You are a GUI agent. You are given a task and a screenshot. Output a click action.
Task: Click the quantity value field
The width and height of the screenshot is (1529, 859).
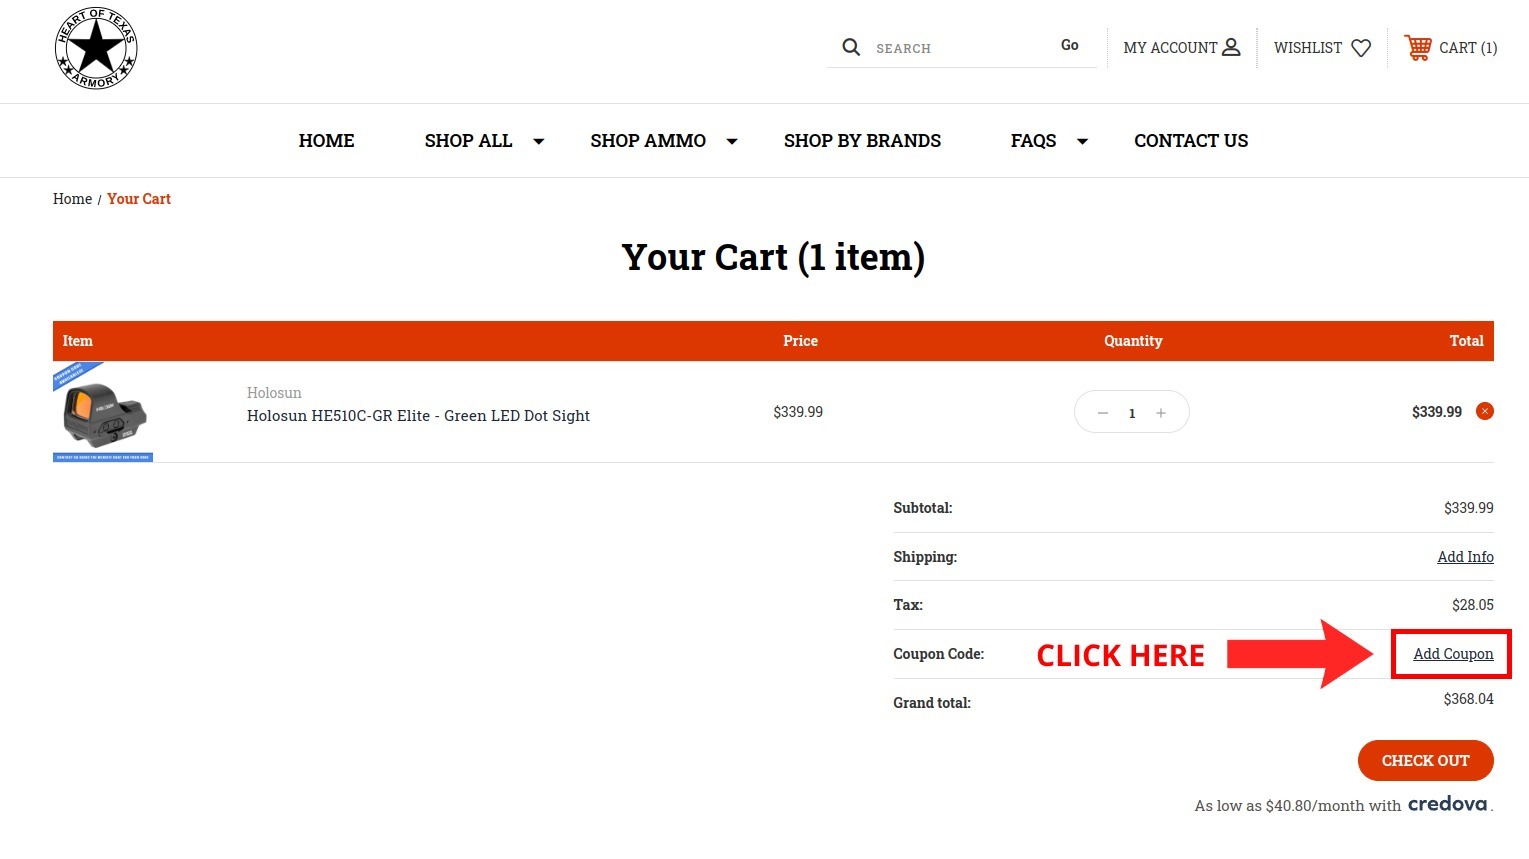tap(1132, 413)
